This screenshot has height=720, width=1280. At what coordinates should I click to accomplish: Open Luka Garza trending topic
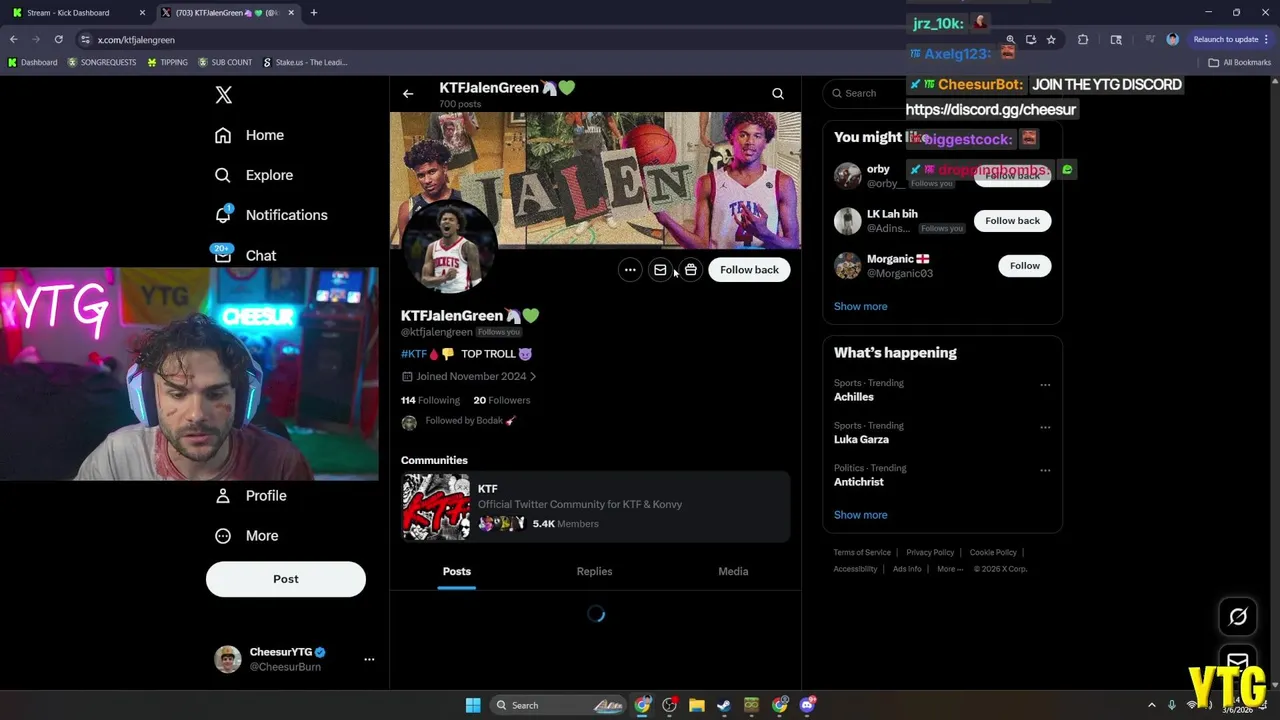pyautogui.click(x=861, y=440)
